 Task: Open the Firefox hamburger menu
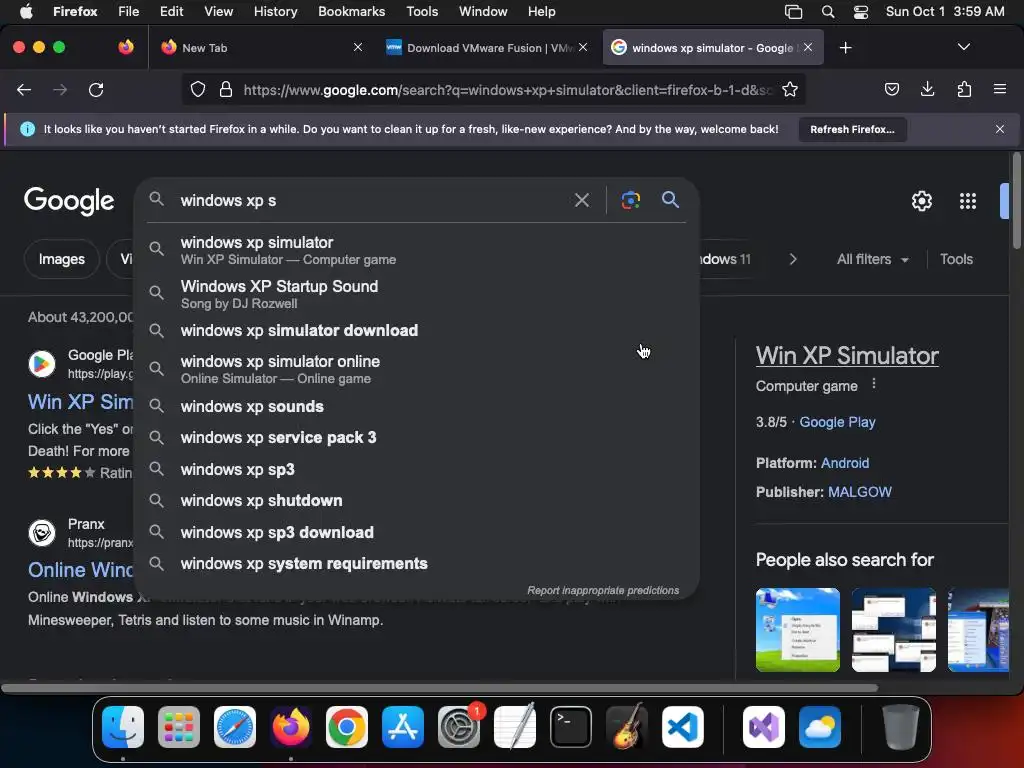[999, 89]
